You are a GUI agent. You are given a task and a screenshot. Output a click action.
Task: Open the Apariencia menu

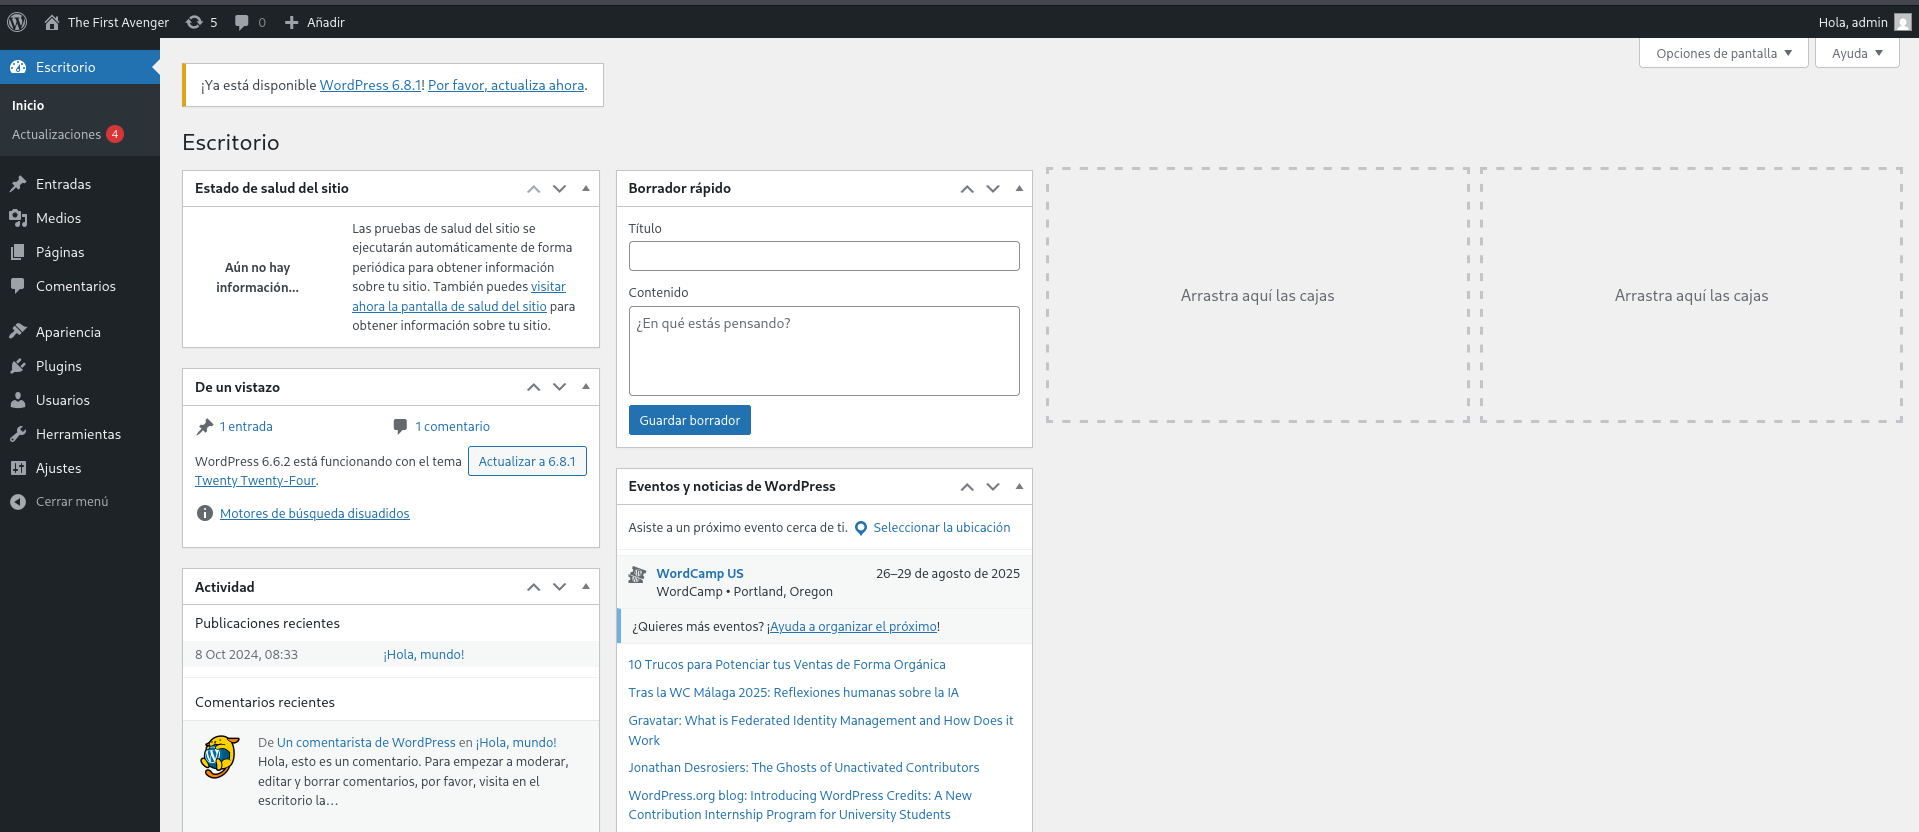coord(80,332)
